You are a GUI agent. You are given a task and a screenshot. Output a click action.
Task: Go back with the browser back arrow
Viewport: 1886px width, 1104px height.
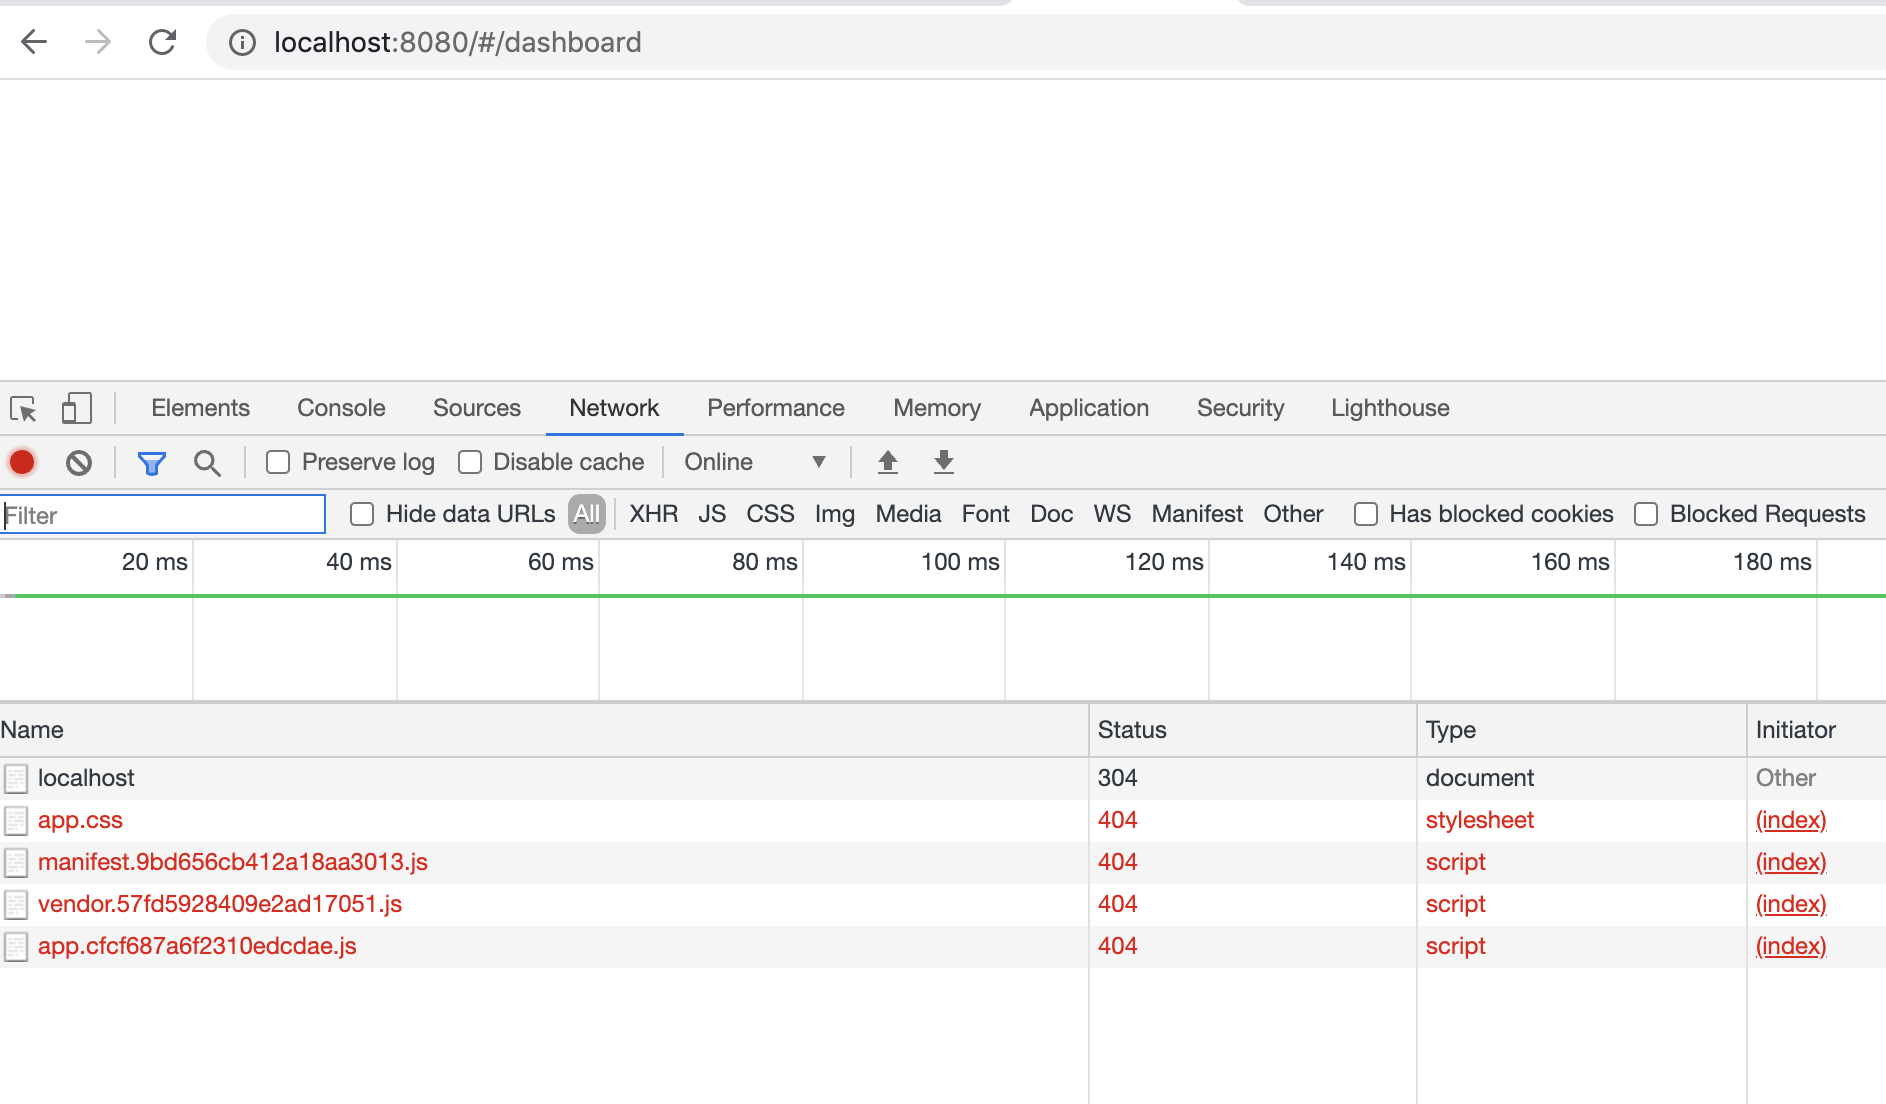tap(34, 42)
